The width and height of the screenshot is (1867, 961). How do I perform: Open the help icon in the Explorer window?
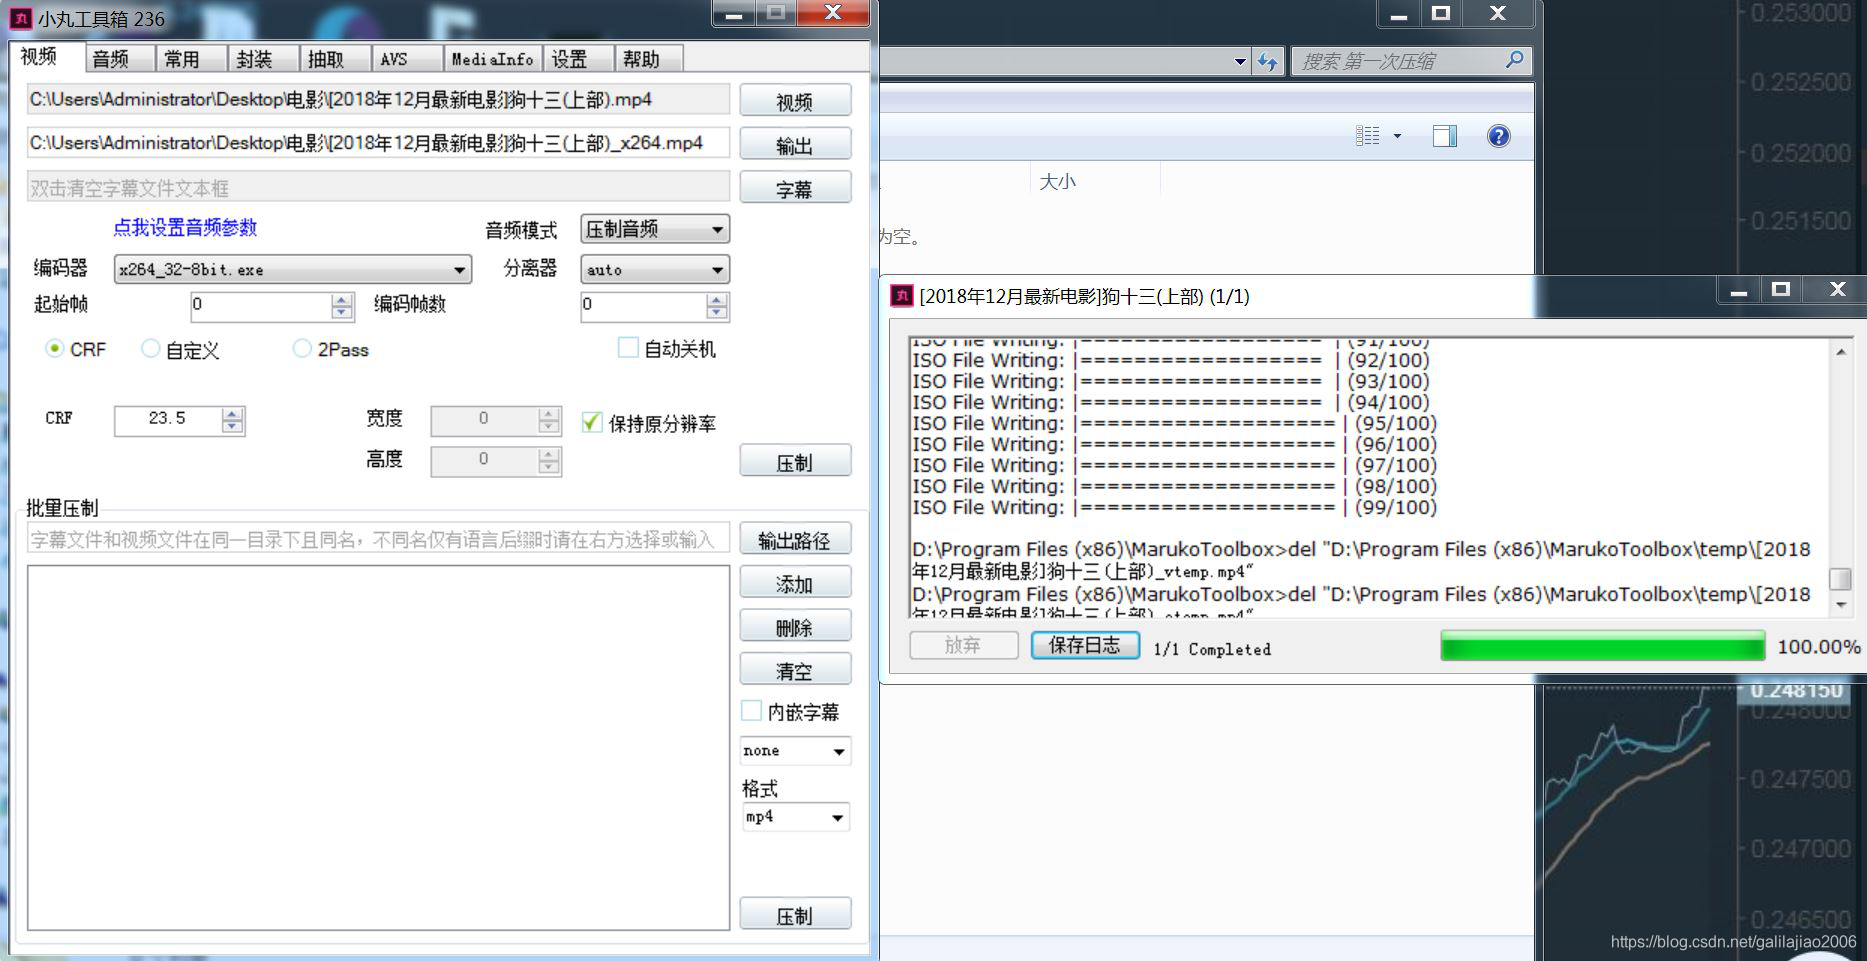(x=1498, y=136)
